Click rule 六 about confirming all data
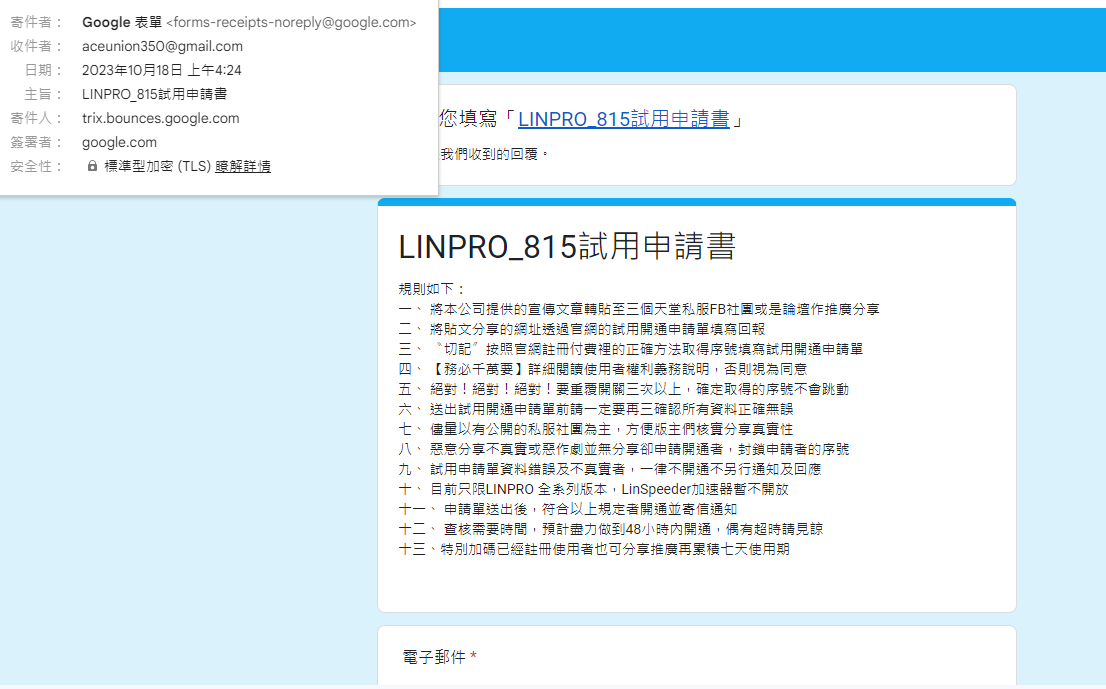1106x689 pixels. tap(596, 409)
